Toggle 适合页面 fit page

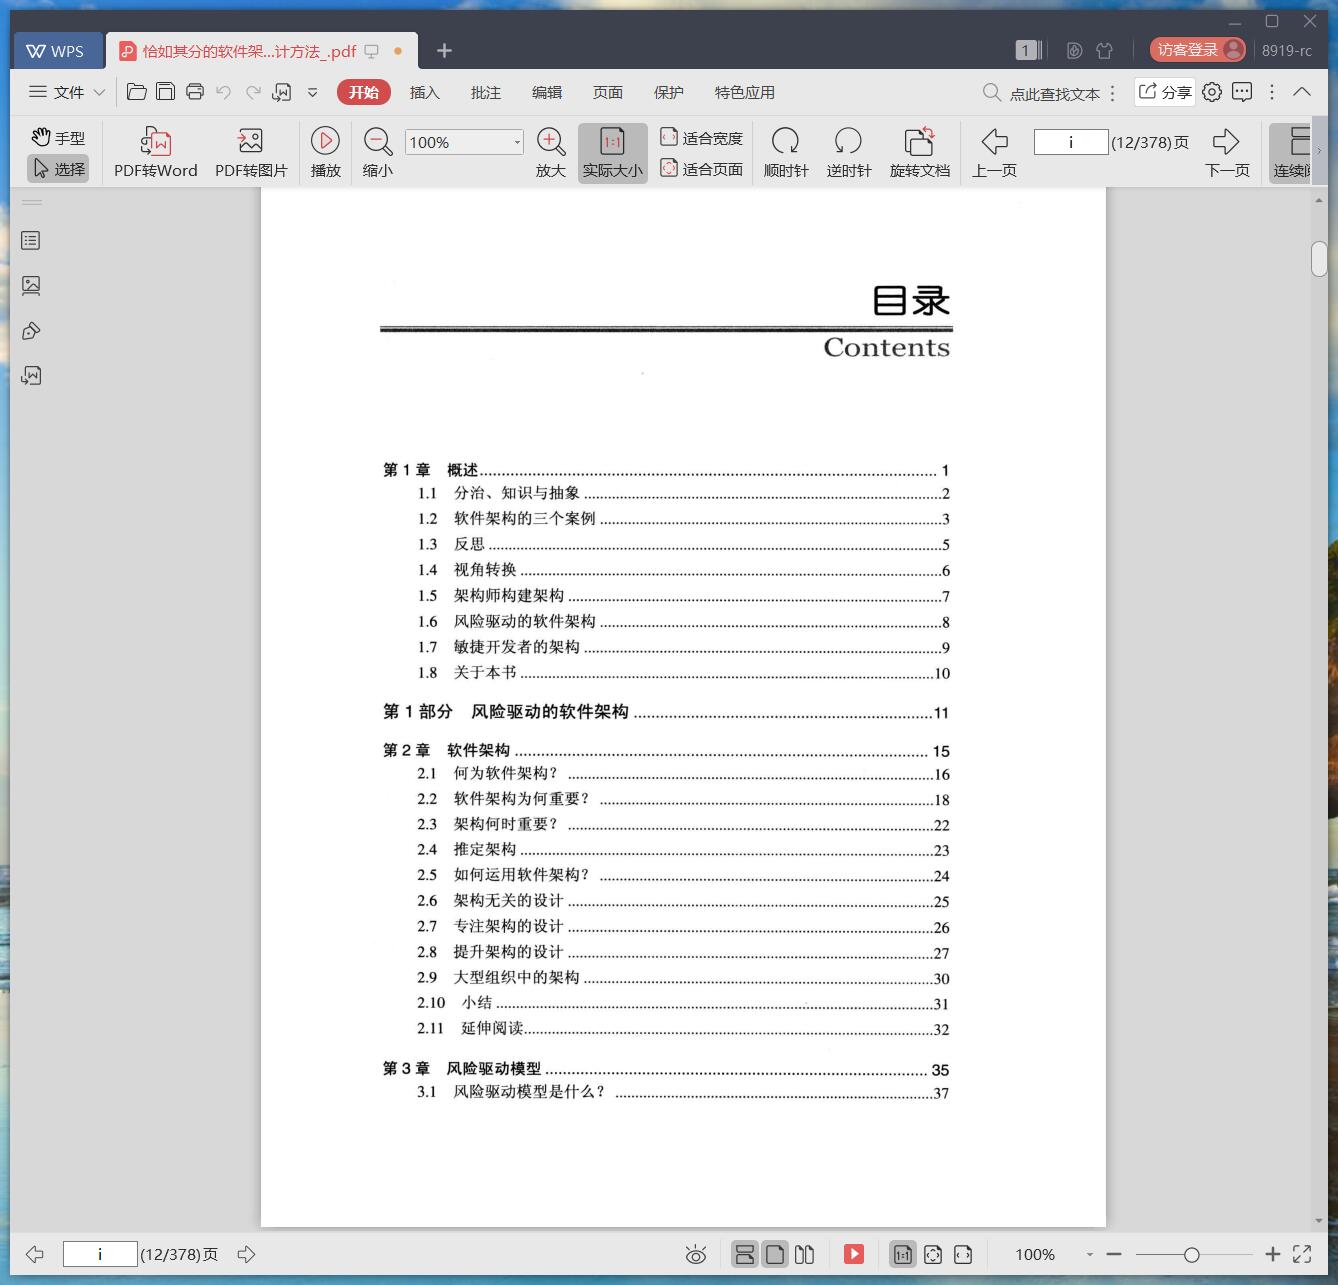point(701,169)
